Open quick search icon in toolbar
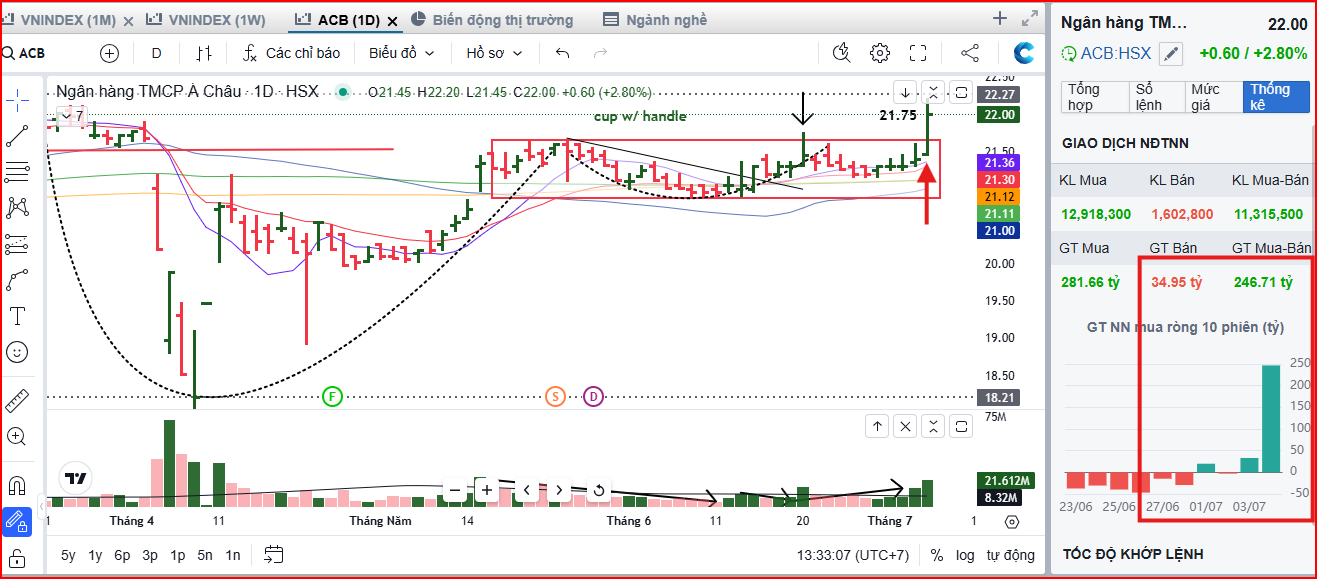This screenshot has height=579, width=1317. [x=841, y=53]
